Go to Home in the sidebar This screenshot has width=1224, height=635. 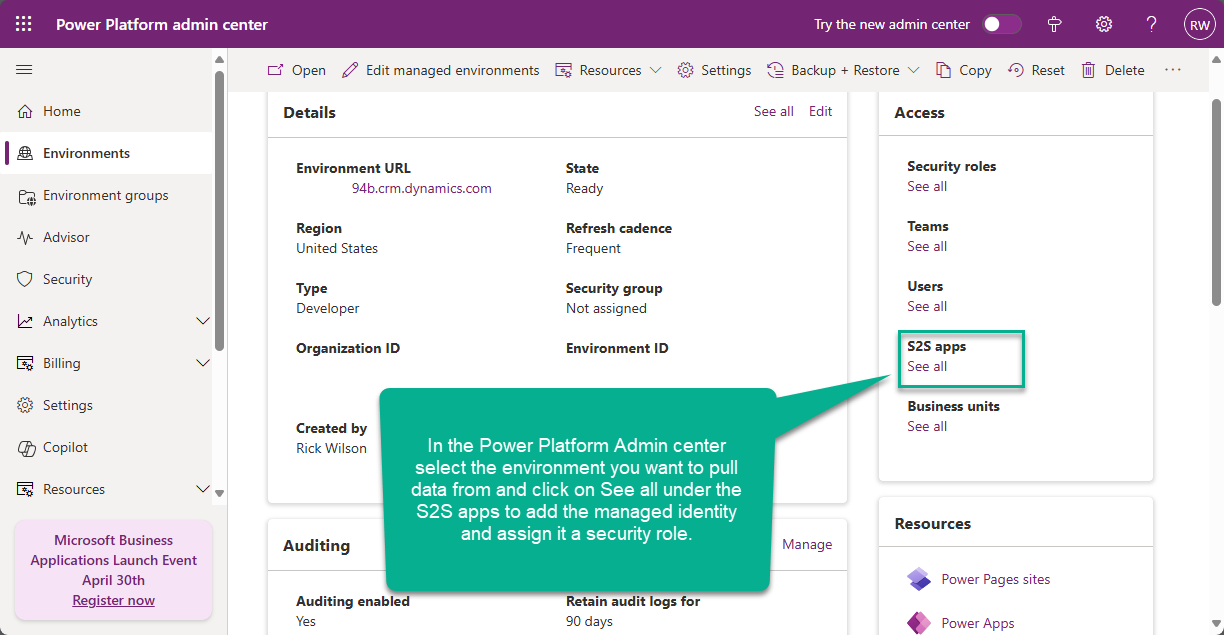coord(107,111)
